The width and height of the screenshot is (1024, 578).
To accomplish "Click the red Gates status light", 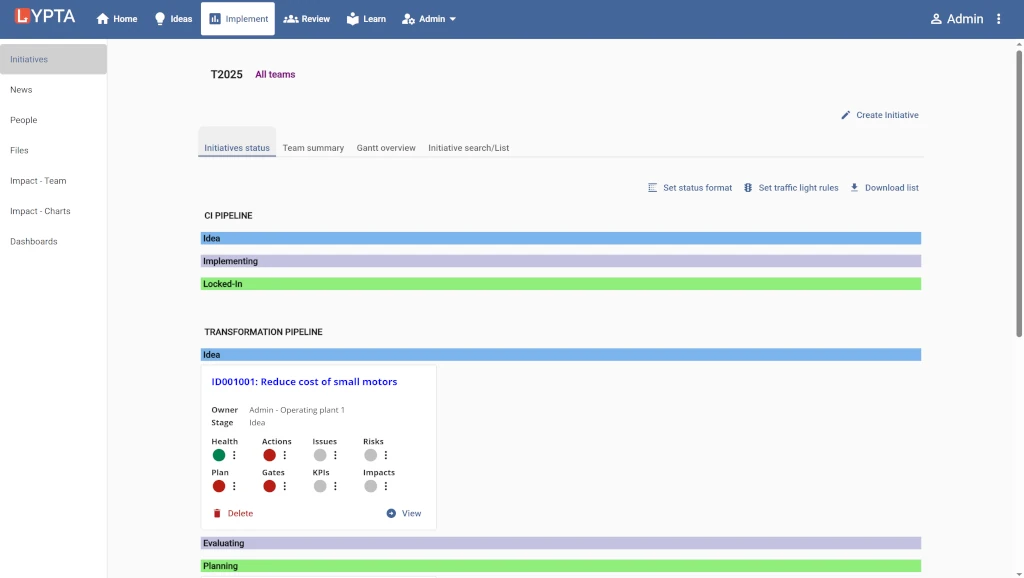I will click(269, 486).
